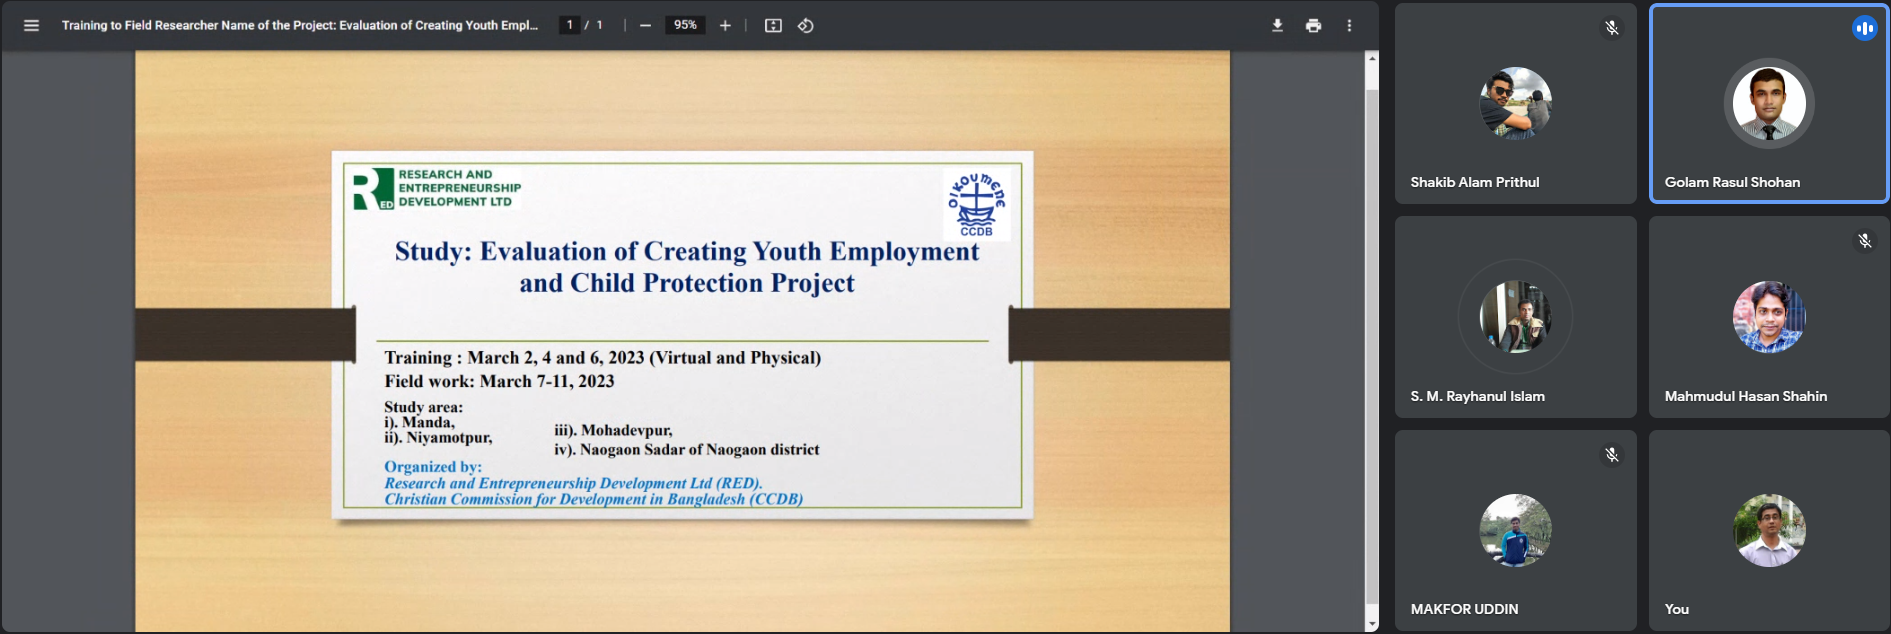This screenshot has height=634, width=1891.
Task: Click your own 'You' participant tile
Action: [1768, 530]
